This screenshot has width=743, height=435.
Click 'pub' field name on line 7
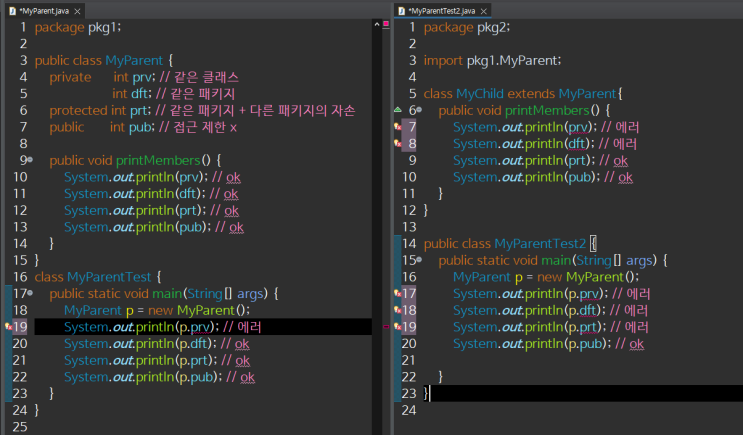point(140,127)
